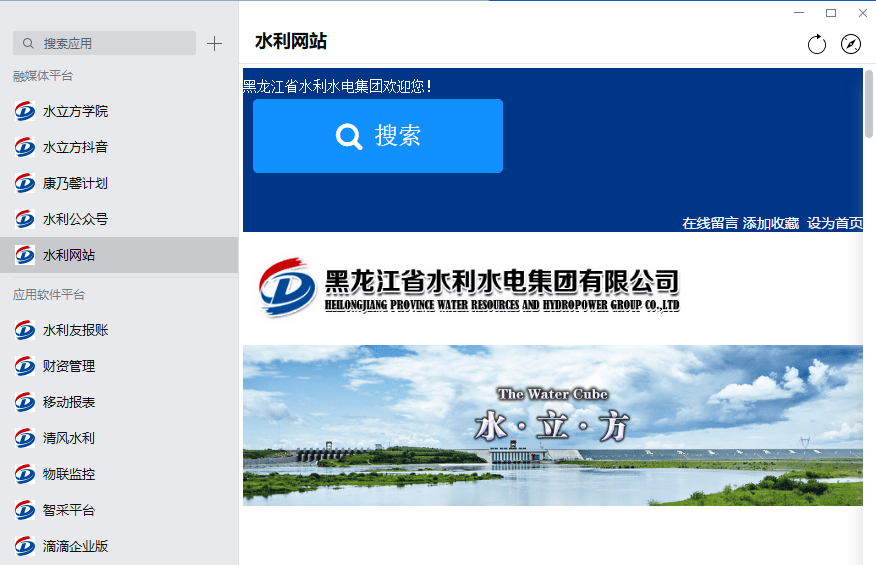Click the 水立方抖音 app icon
Screen dimensions: 876x565
pyautogui.click(x=25, y=147)
